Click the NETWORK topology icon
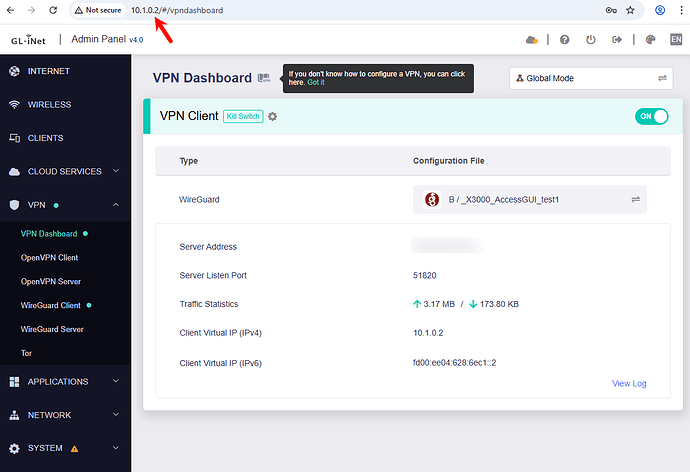The height and width of the screenshot is (472, 690). (x=14, y=415)
